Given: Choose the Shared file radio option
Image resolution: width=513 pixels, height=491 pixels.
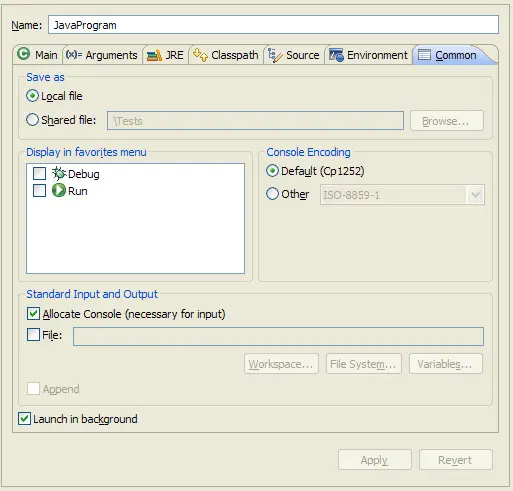Looking at the screenshot, I should click(x=32, y=120).
